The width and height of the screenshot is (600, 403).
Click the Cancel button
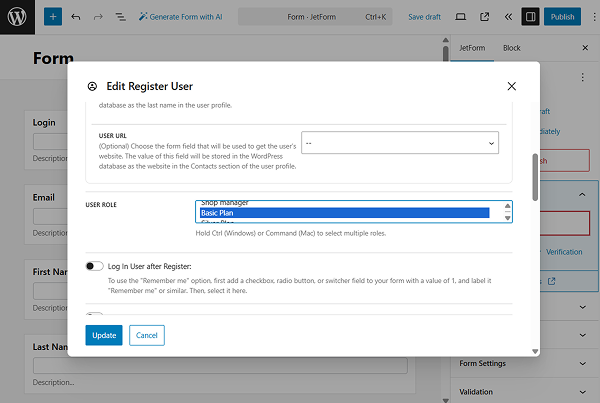coord(147,335)
